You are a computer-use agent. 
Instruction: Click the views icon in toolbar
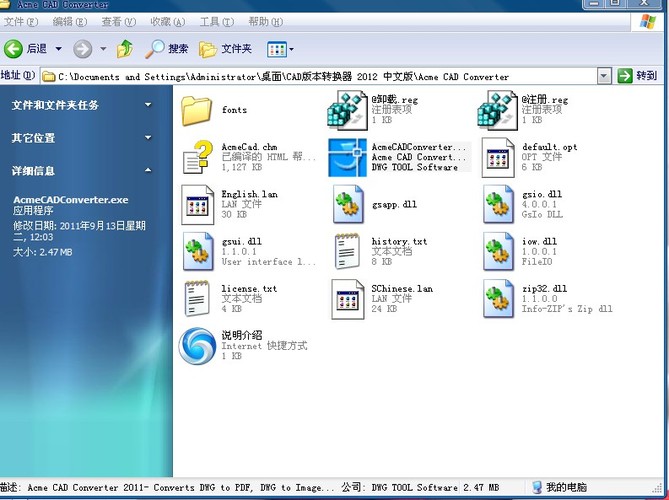[276, 49]
